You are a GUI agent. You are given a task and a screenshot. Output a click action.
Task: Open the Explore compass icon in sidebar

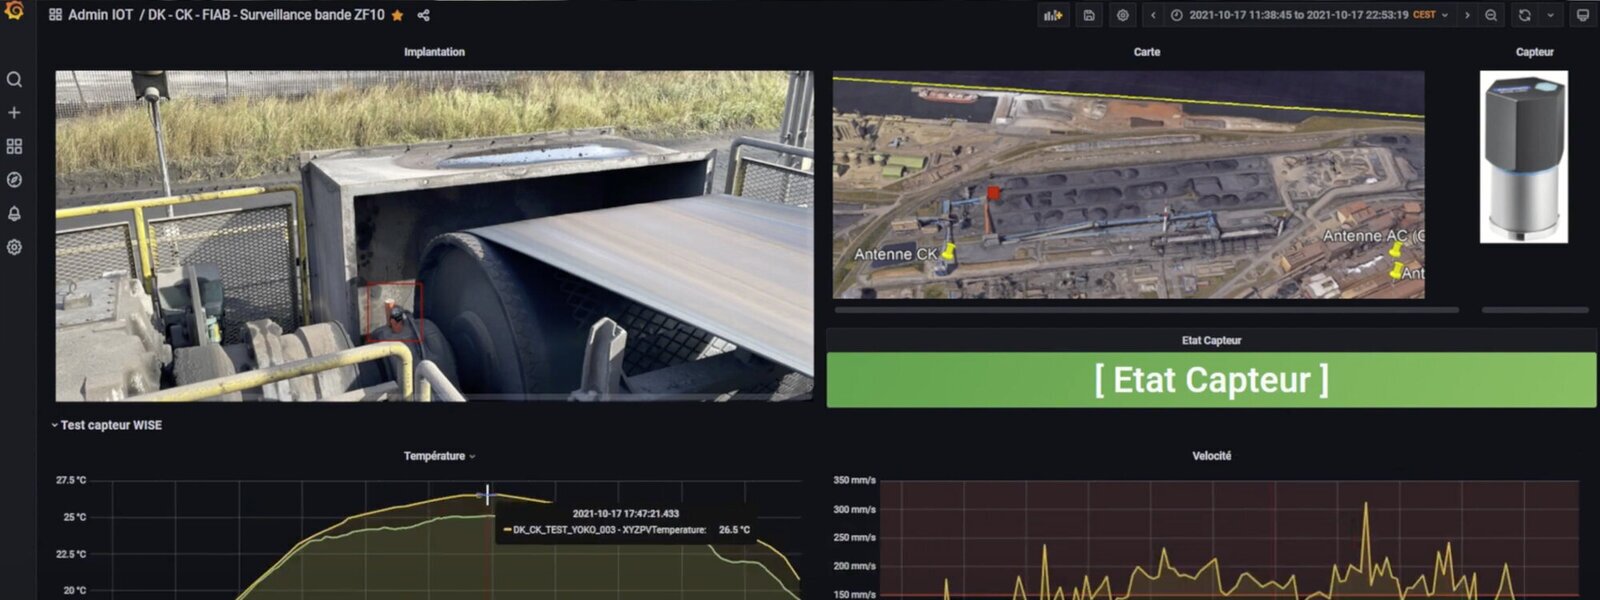pyautogui.click(x=14, y=180)
